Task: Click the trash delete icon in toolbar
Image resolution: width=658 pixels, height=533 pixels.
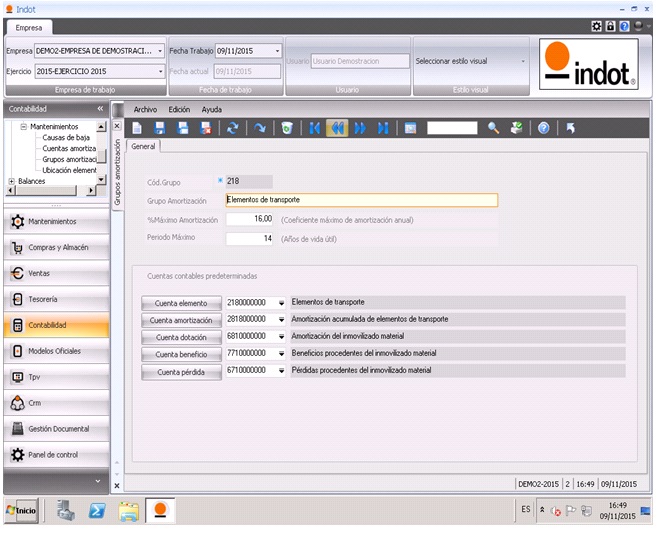Action: coord(287,128)
